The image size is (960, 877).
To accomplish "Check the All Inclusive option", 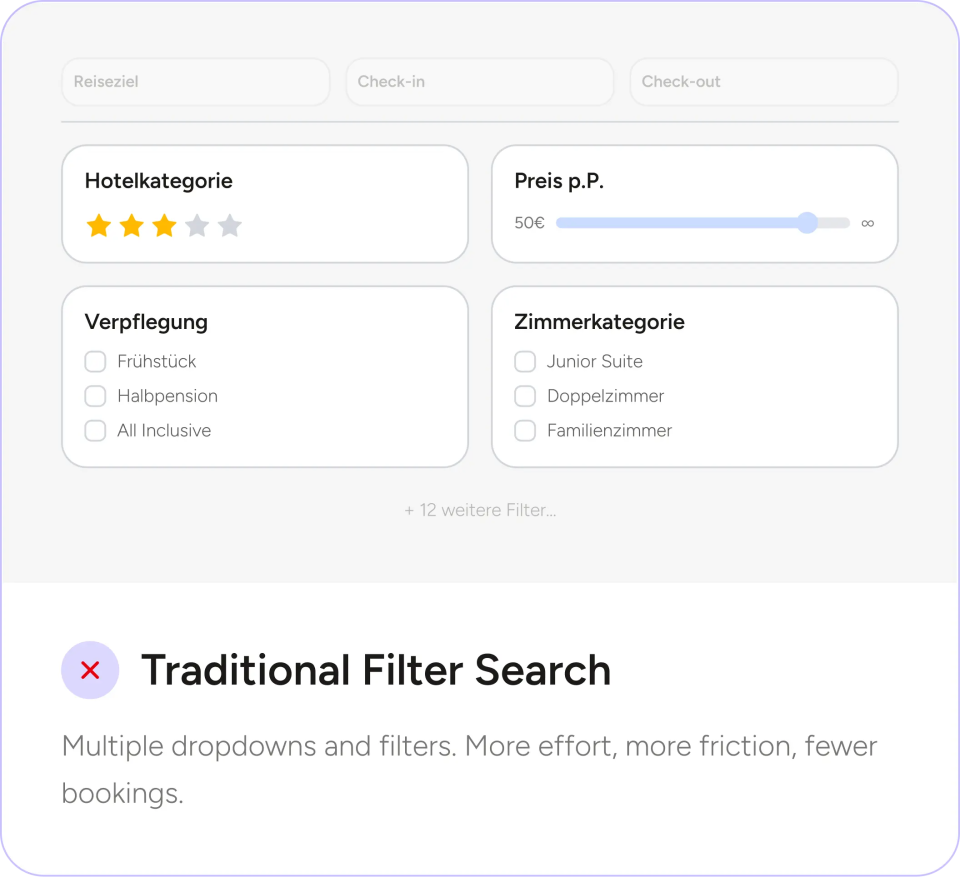I will (x=95, y=431).
